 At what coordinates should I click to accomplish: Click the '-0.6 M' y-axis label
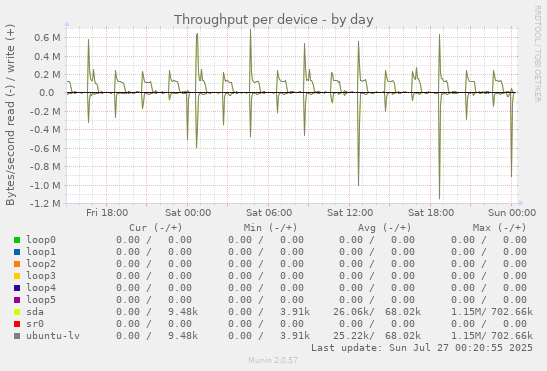pyautogui.click(x=45, y=148)
